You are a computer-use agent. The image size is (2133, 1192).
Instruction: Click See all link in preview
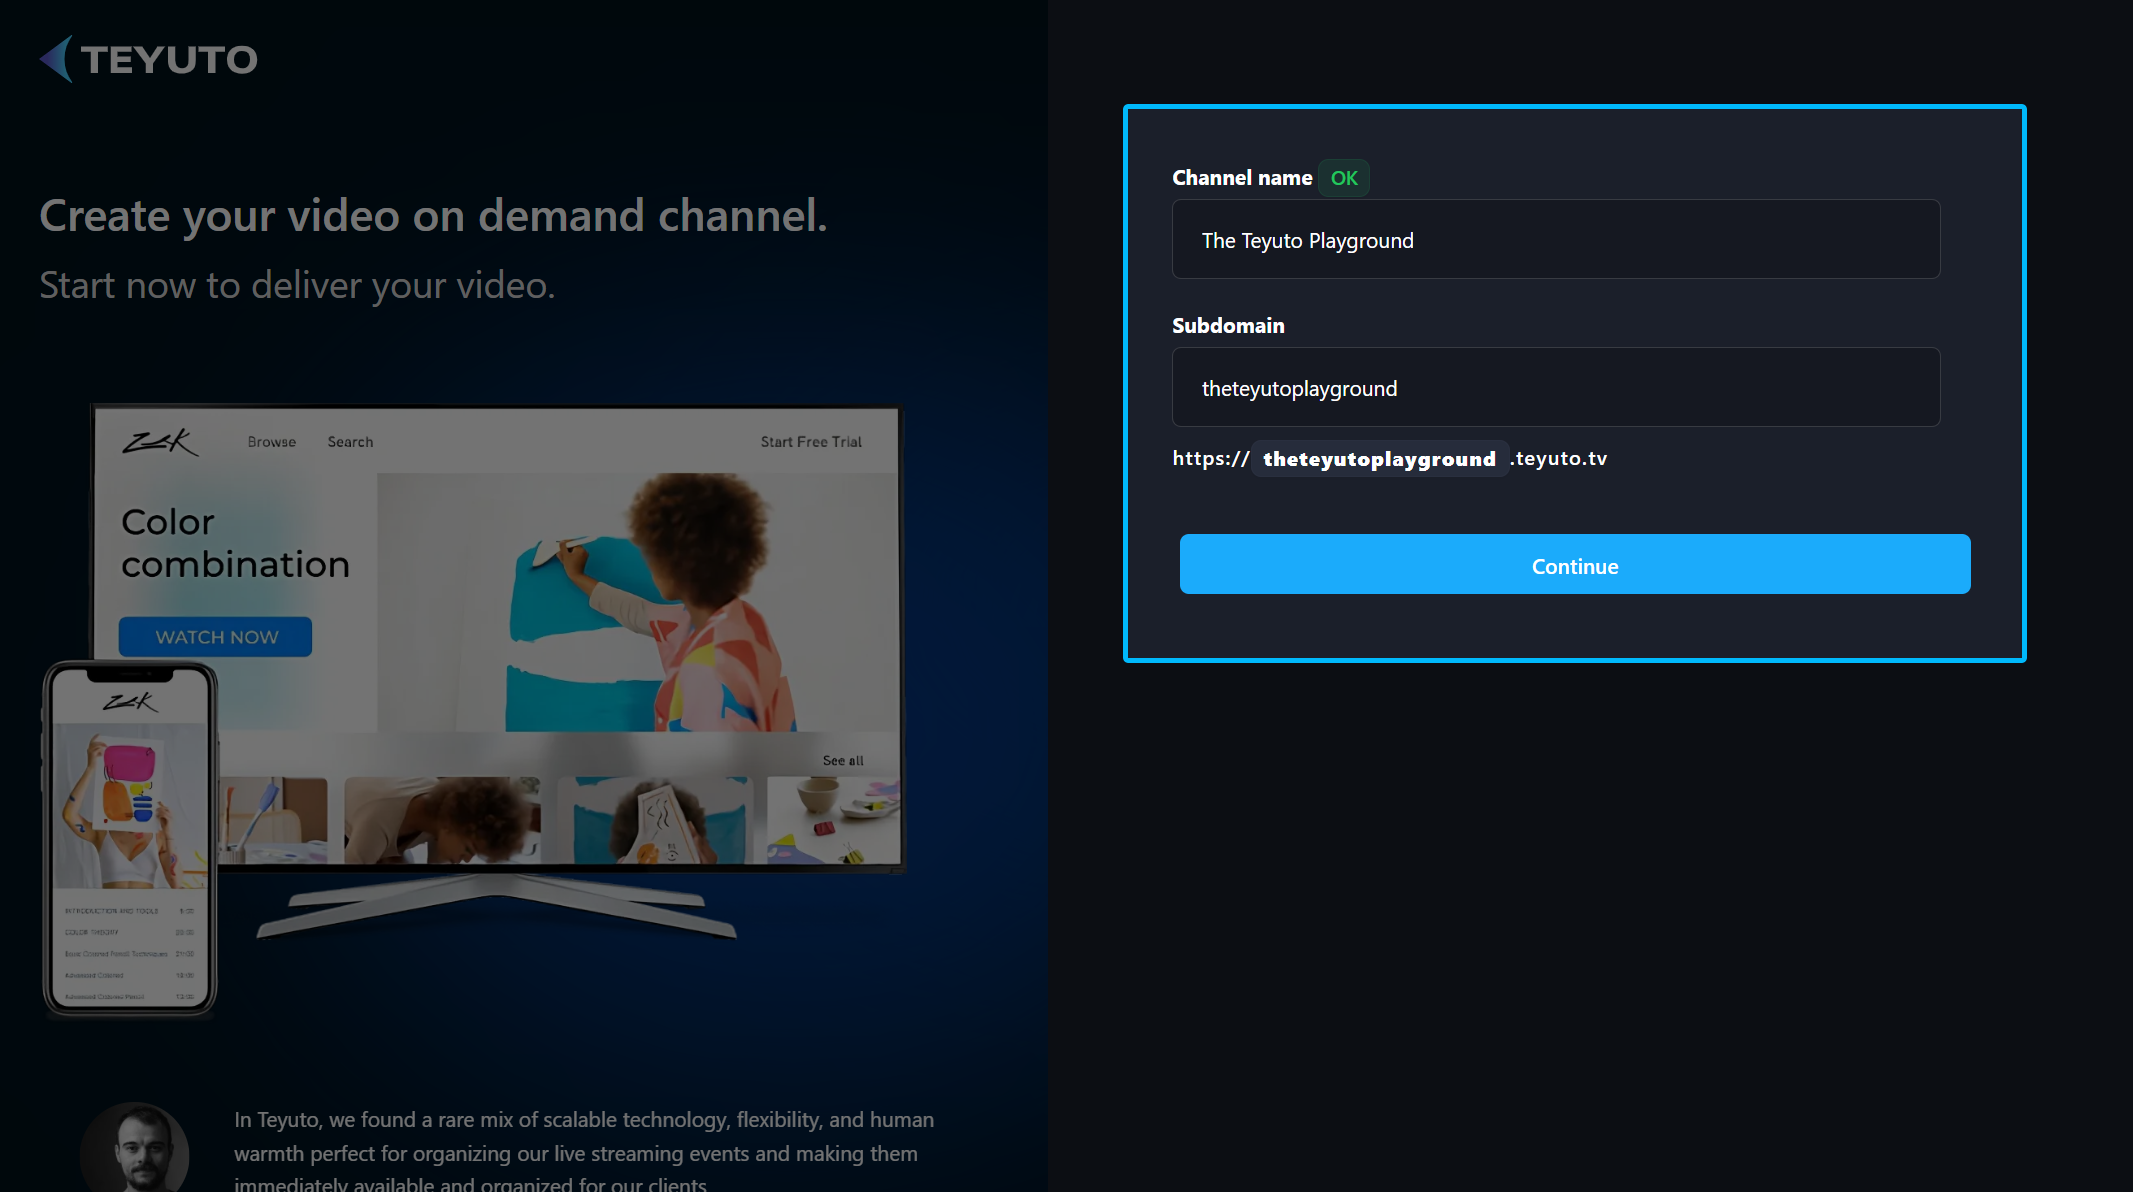[x=842, y=761]
